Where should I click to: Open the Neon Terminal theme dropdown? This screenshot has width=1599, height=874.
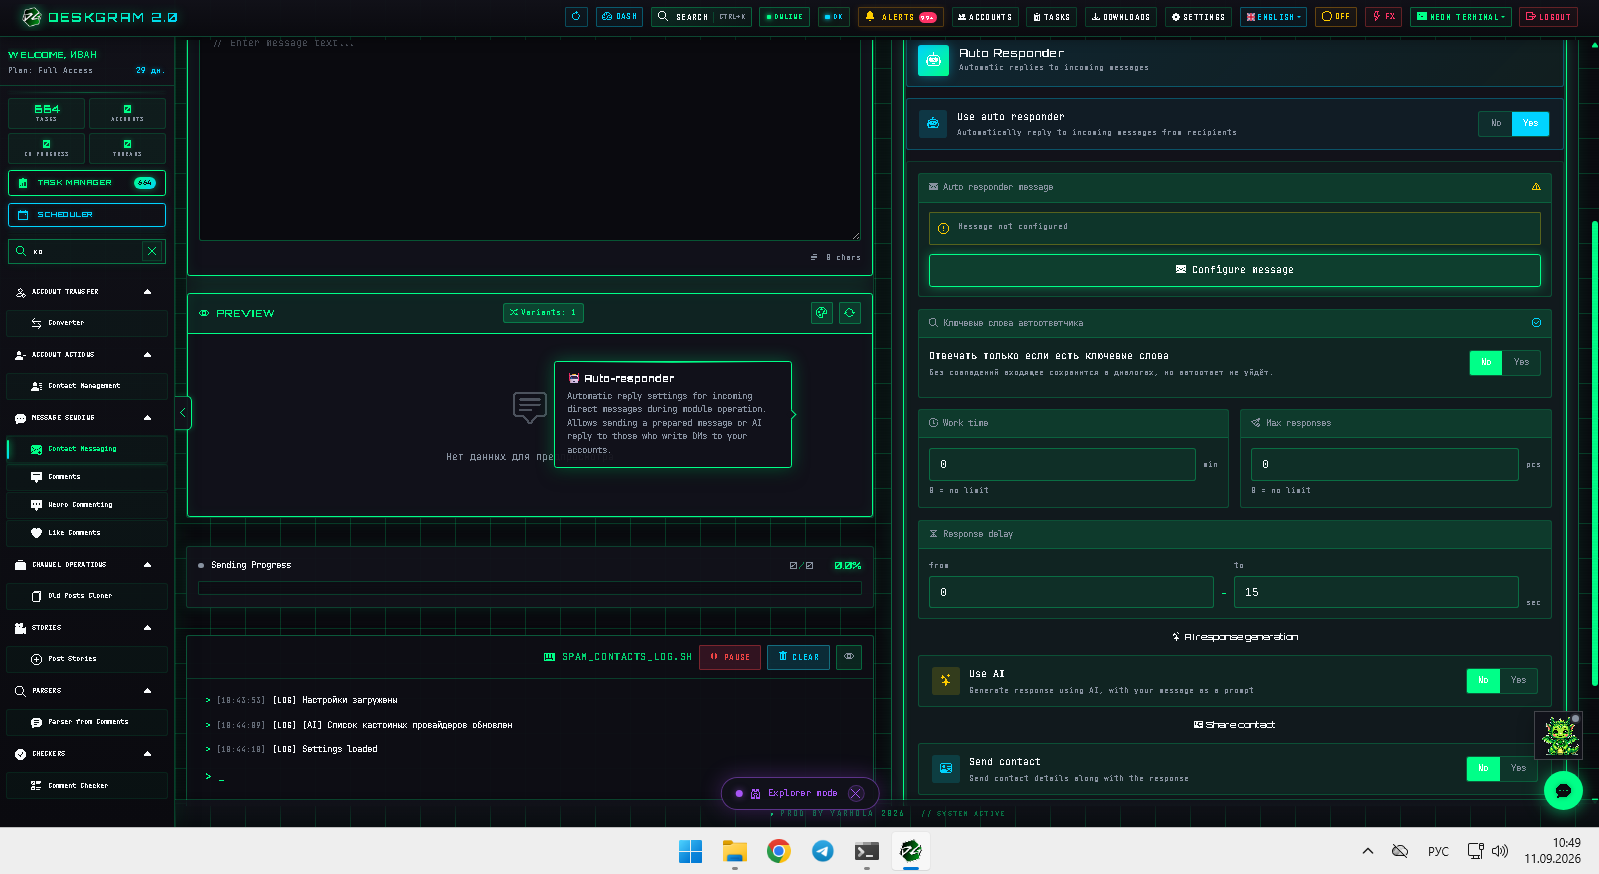click(x=1461, y=17)
